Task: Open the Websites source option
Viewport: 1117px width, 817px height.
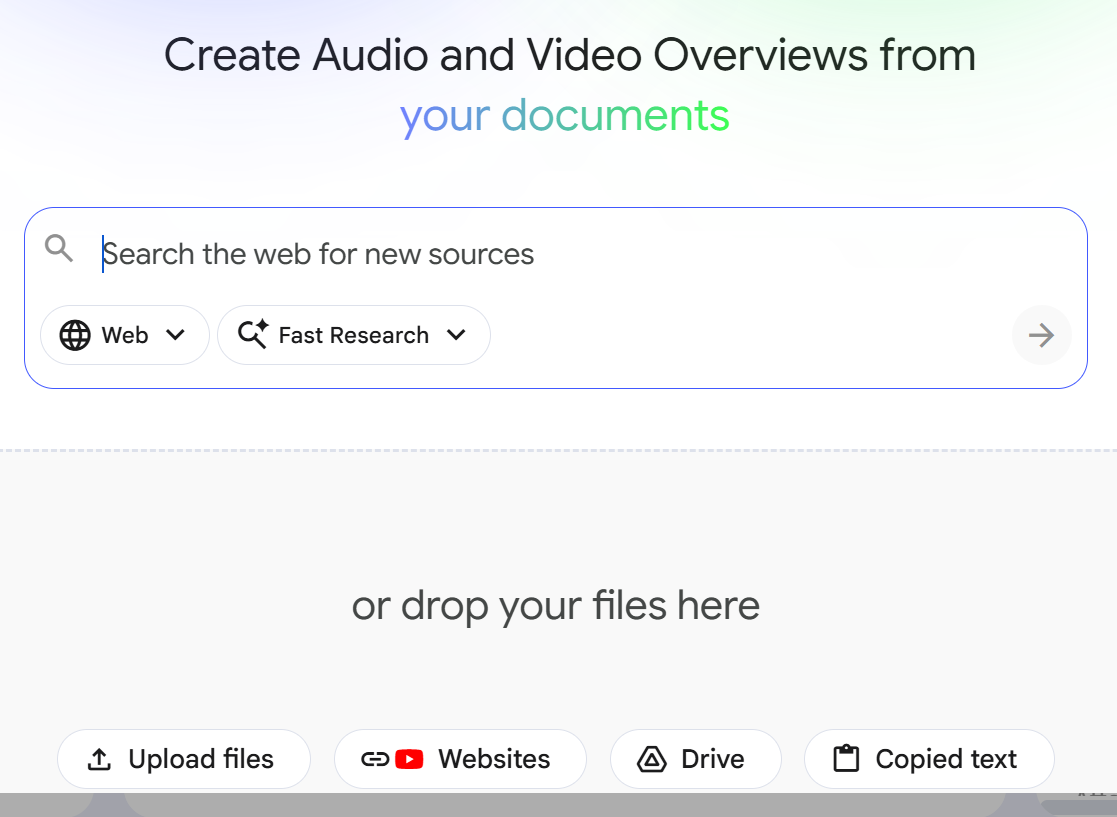Action: click(x=460, y=759)
